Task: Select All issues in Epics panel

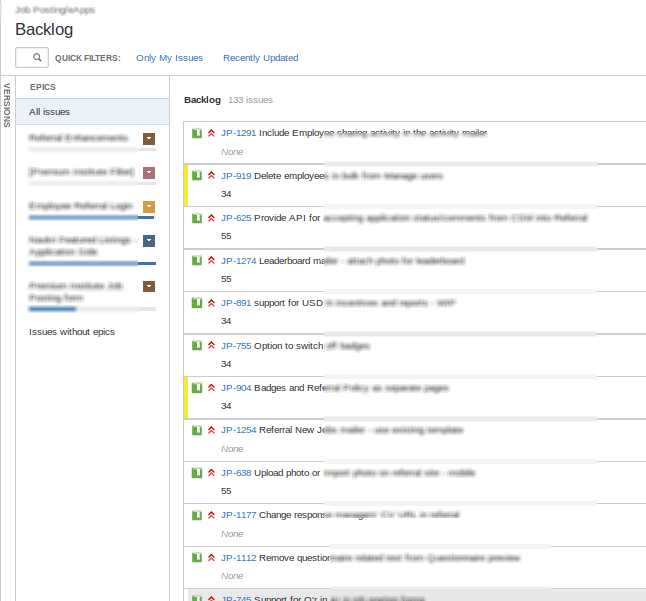Action: pos(92,112)
